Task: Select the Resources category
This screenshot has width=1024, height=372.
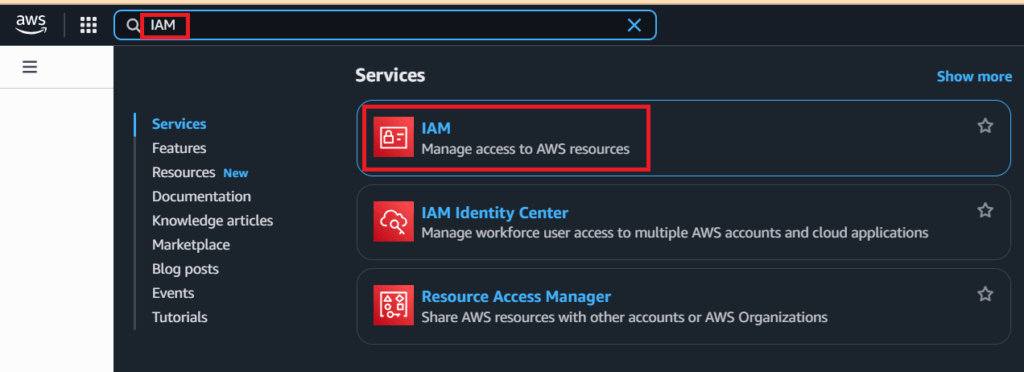Action: 184,172
